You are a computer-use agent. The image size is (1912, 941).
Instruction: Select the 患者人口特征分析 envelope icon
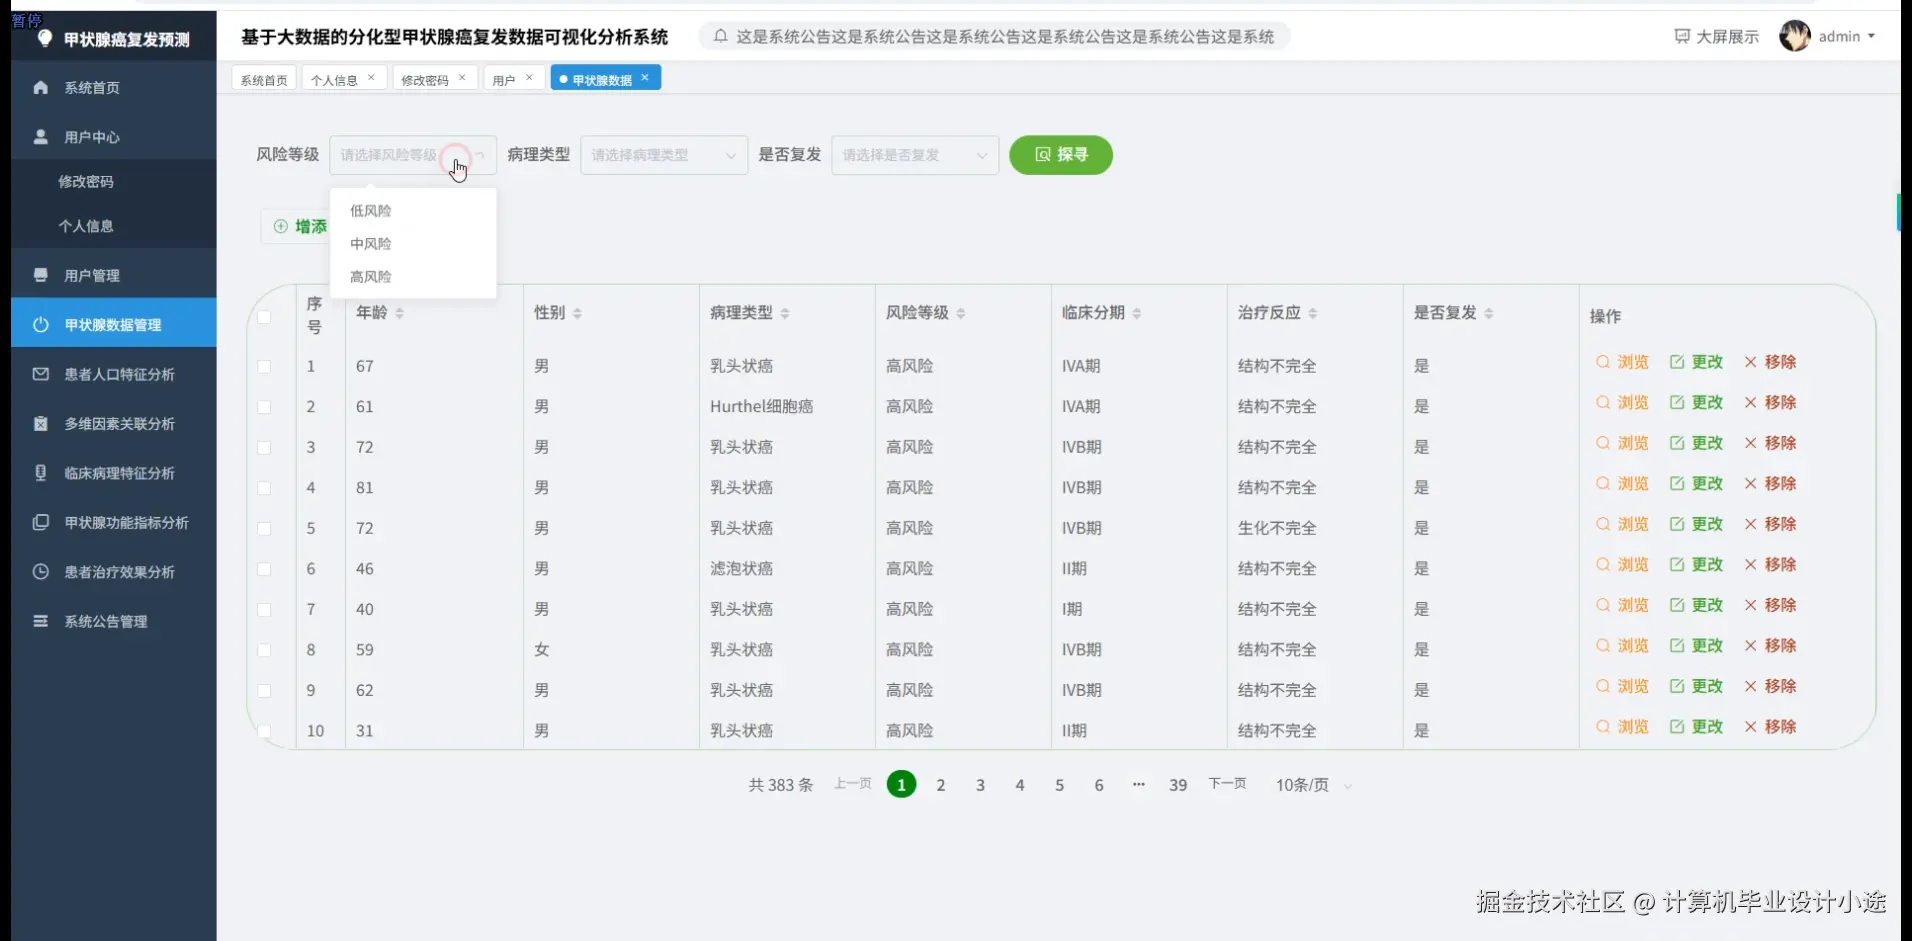coord(40,374)
